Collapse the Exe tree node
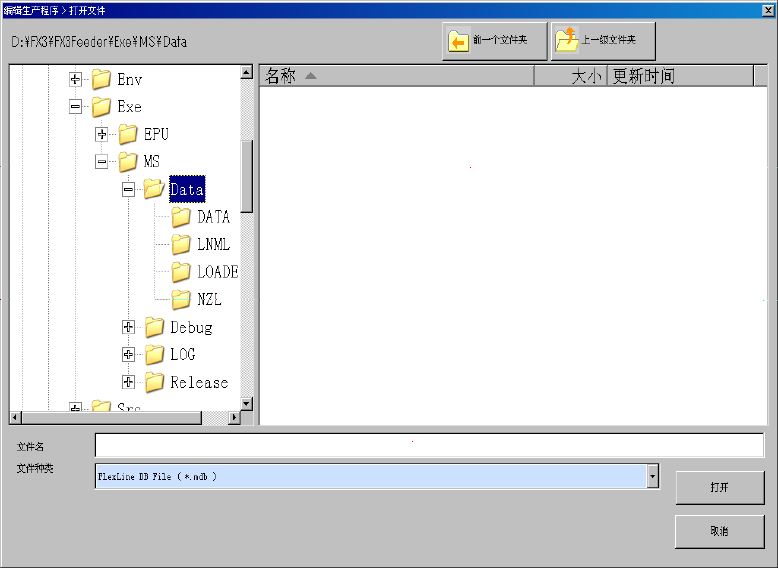The height and width of the screenshot is (568, 778). (x=75, y=106)
